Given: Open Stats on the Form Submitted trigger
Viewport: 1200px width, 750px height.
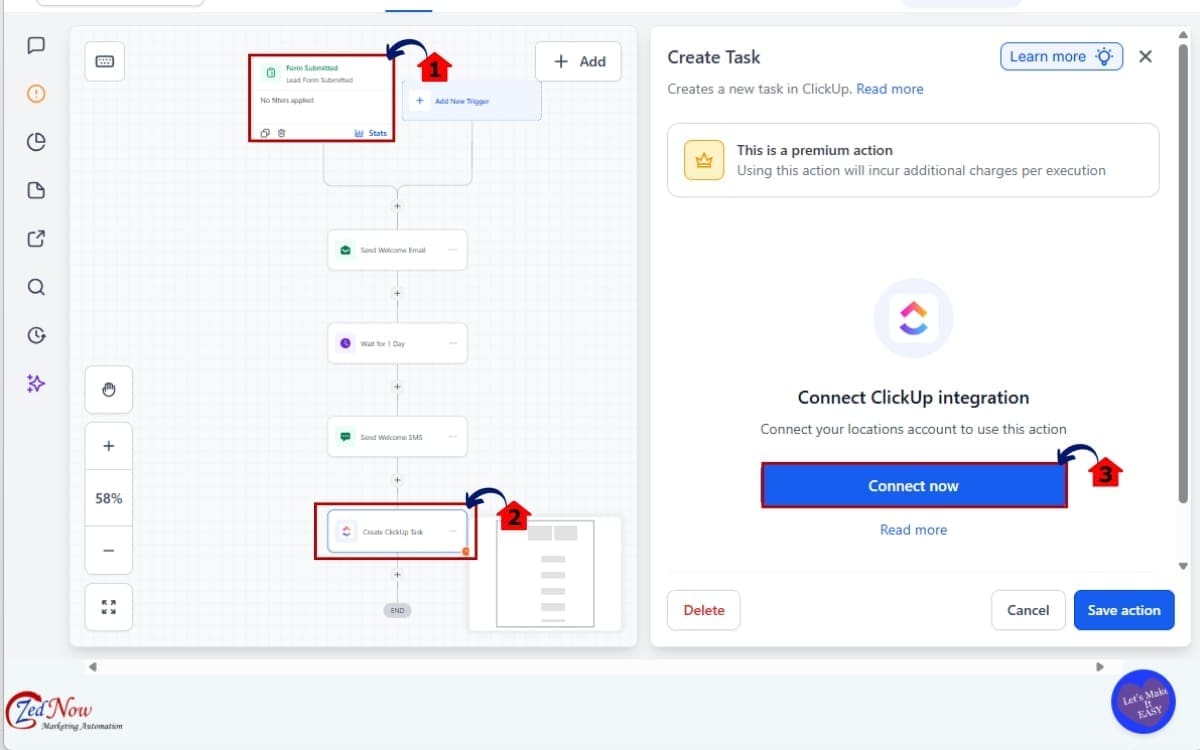Looking at the screenshot, I should 371,133.
